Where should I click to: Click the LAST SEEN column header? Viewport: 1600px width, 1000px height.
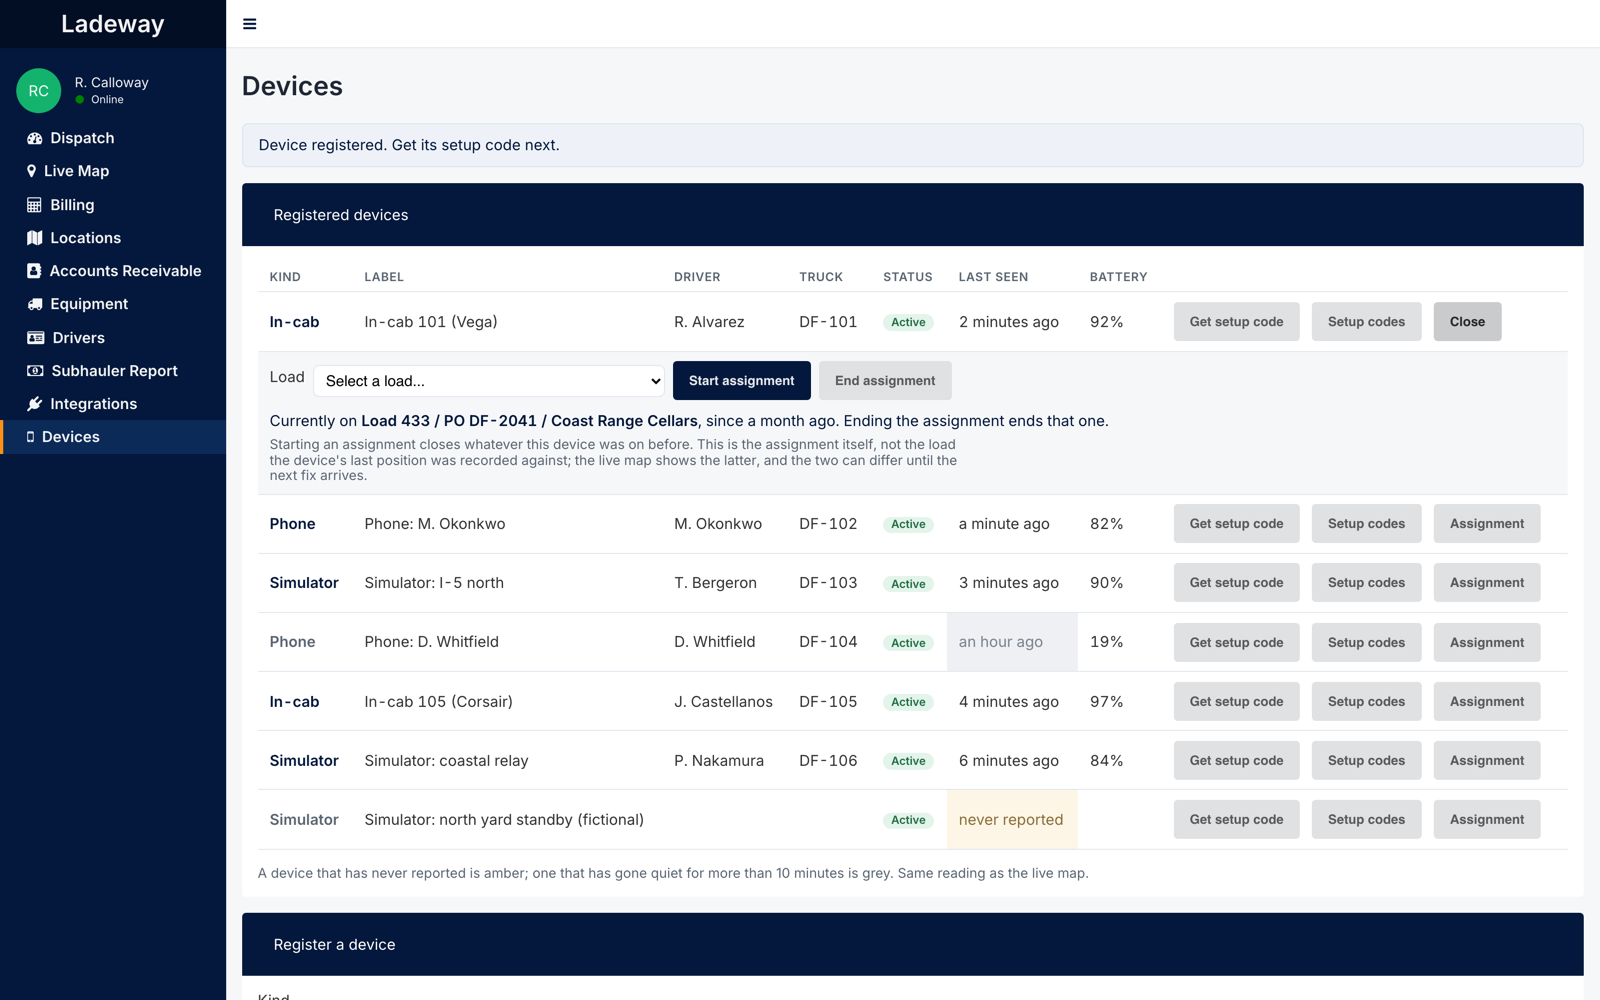[993, 277]
